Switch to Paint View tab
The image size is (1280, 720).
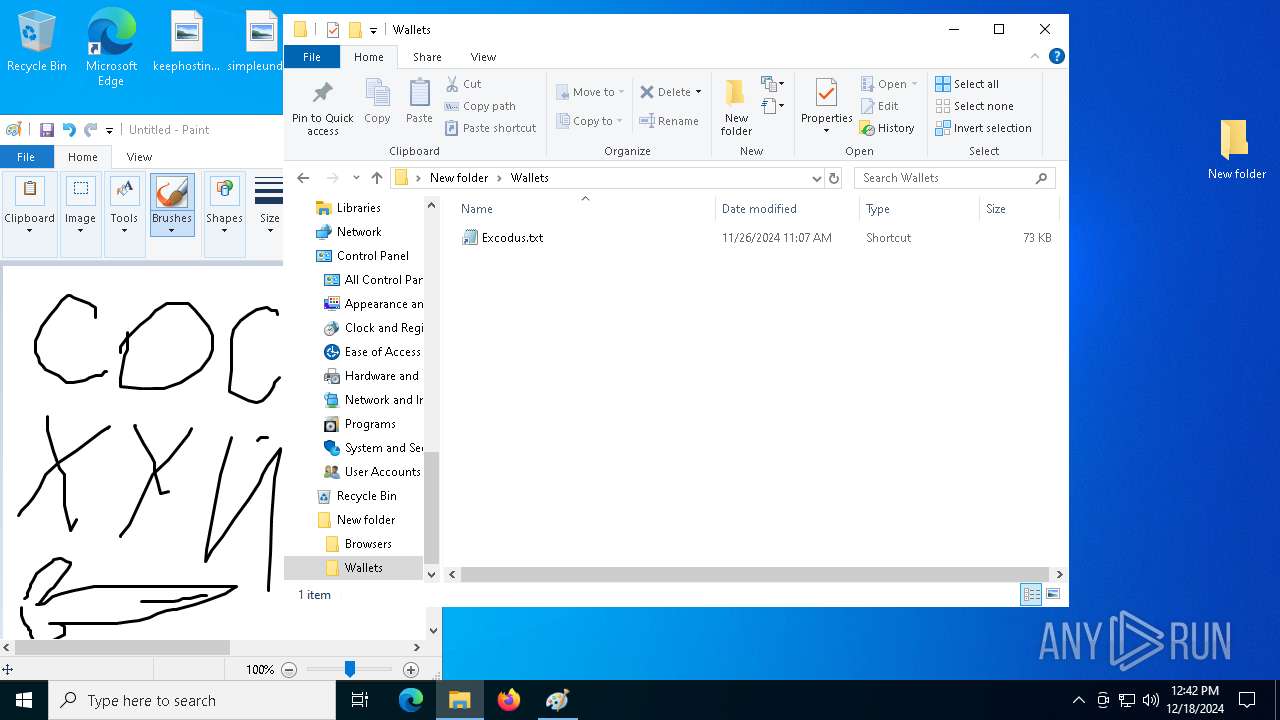coord(139,157)
